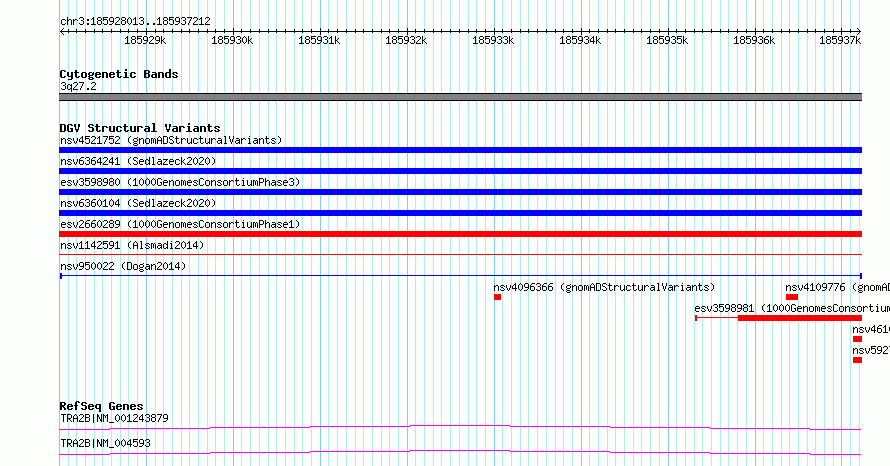Image resolution: width=890 pixels, height=466 pixels.
Task: Click the esv2660289 1000GenomesConsortiumPhase1 label
Action: pyautogui.click(x=180, y=224)
